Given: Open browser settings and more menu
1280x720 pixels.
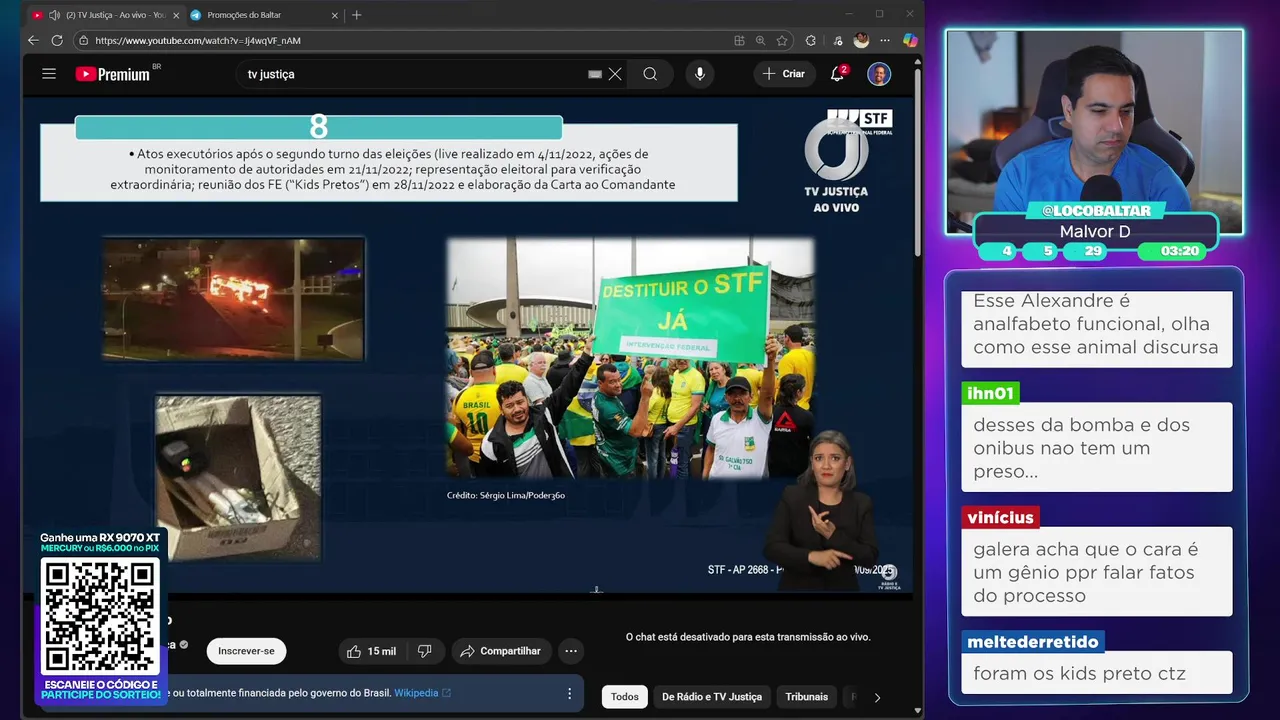Looking at the screenshot, I should pos(885,41).
